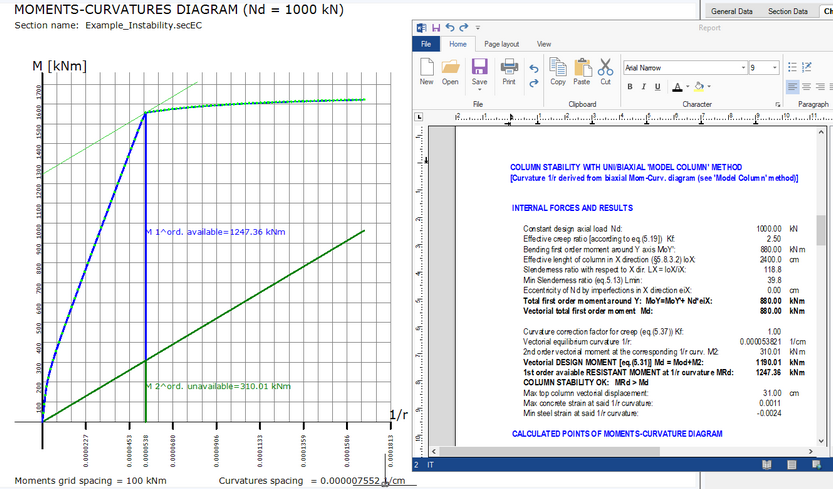Select the General Data tab in main window
Image resolution: width=833 pixels, height=489 pixels.
tap(732, 11)
